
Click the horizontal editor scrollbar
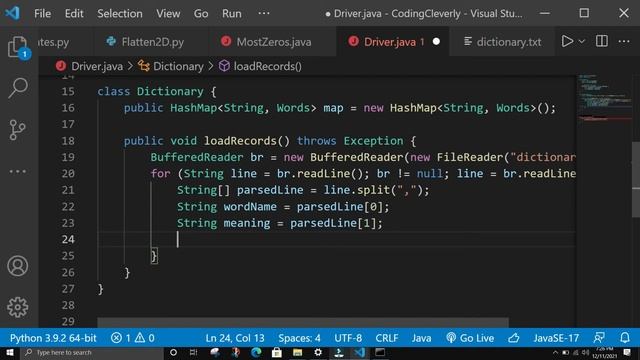(x=303, y=322)
